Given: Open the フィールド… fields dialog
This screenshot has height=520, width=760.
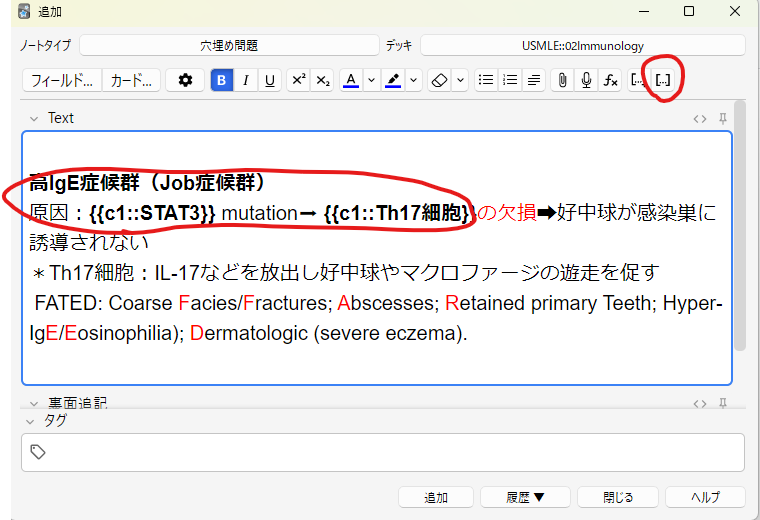Looking at the screenshot, I should (x=62, y=80).
